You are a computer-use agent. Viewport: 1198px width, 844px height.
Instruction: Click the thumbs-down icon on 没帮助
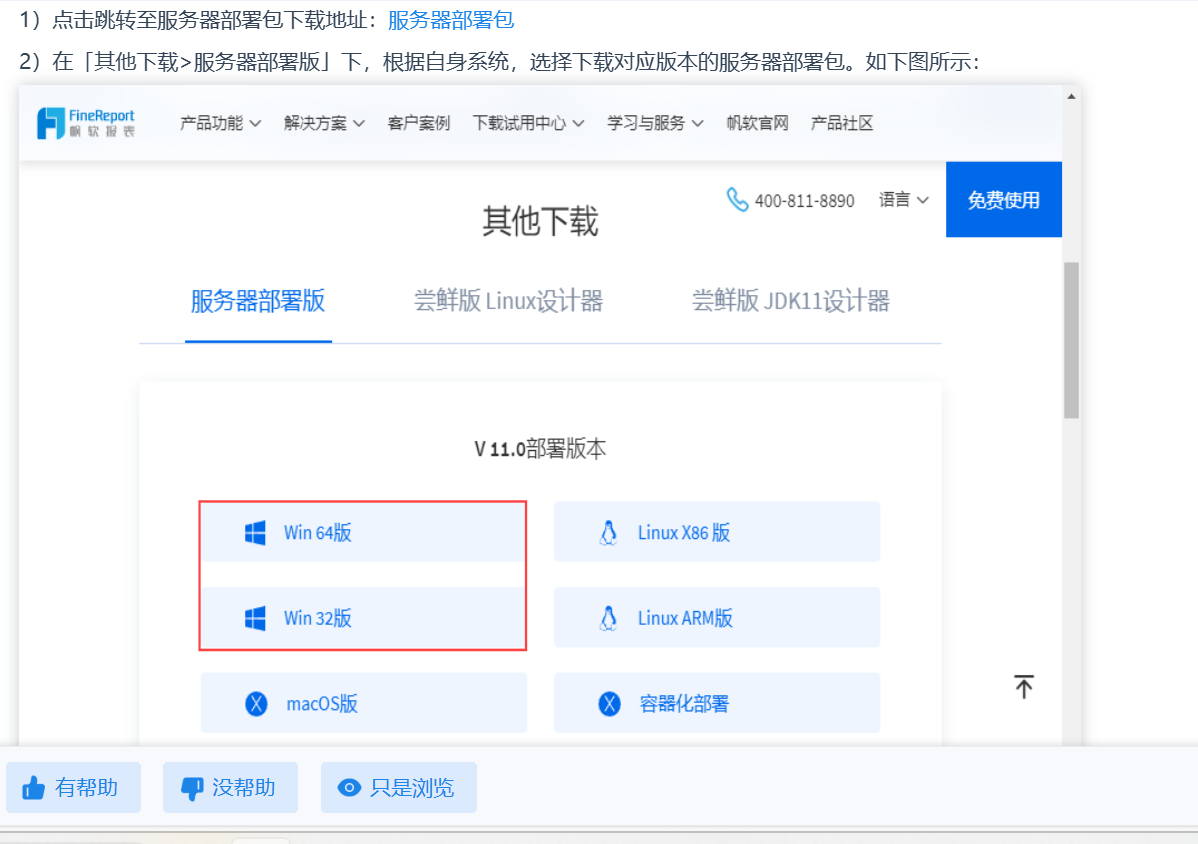click(192, 788)
